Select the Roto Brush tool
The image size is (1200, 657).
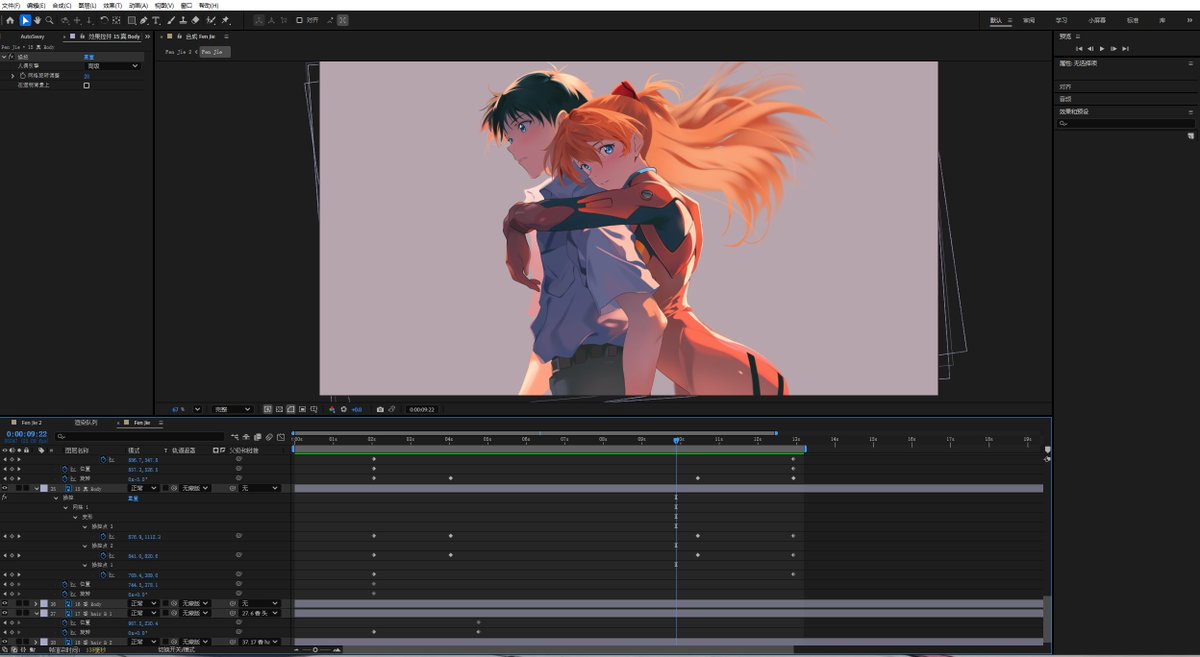click(x=210, y=20)
